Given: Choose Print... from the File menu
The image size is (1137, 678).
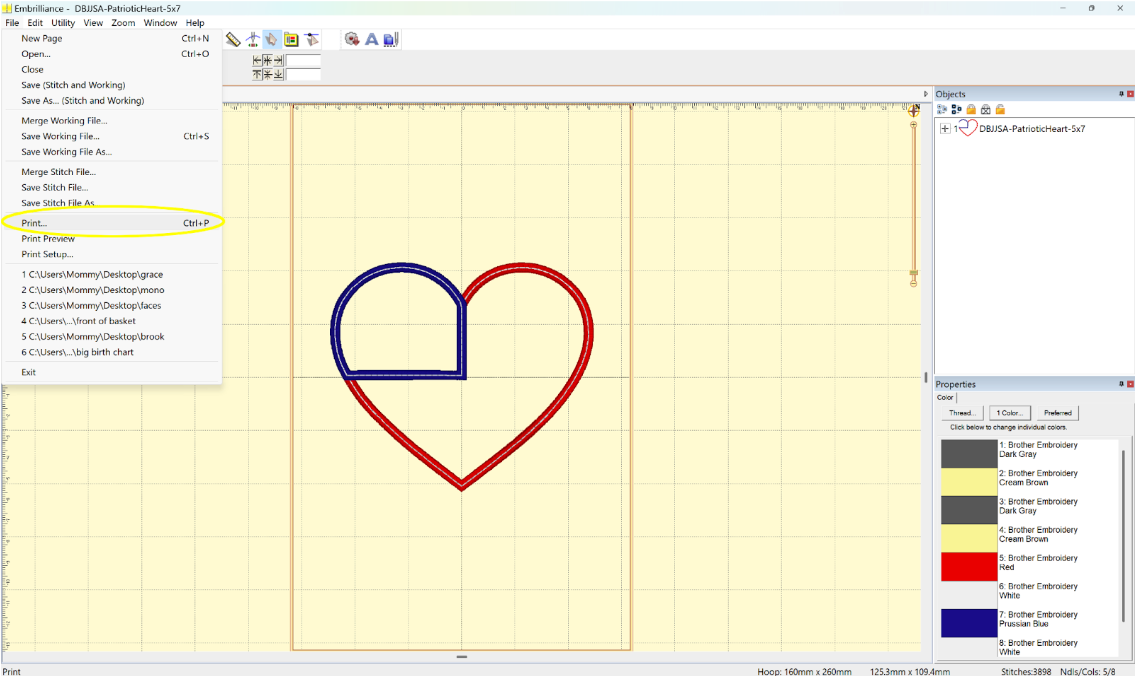Looking at the screenshot, I should [x=34, y=223].
